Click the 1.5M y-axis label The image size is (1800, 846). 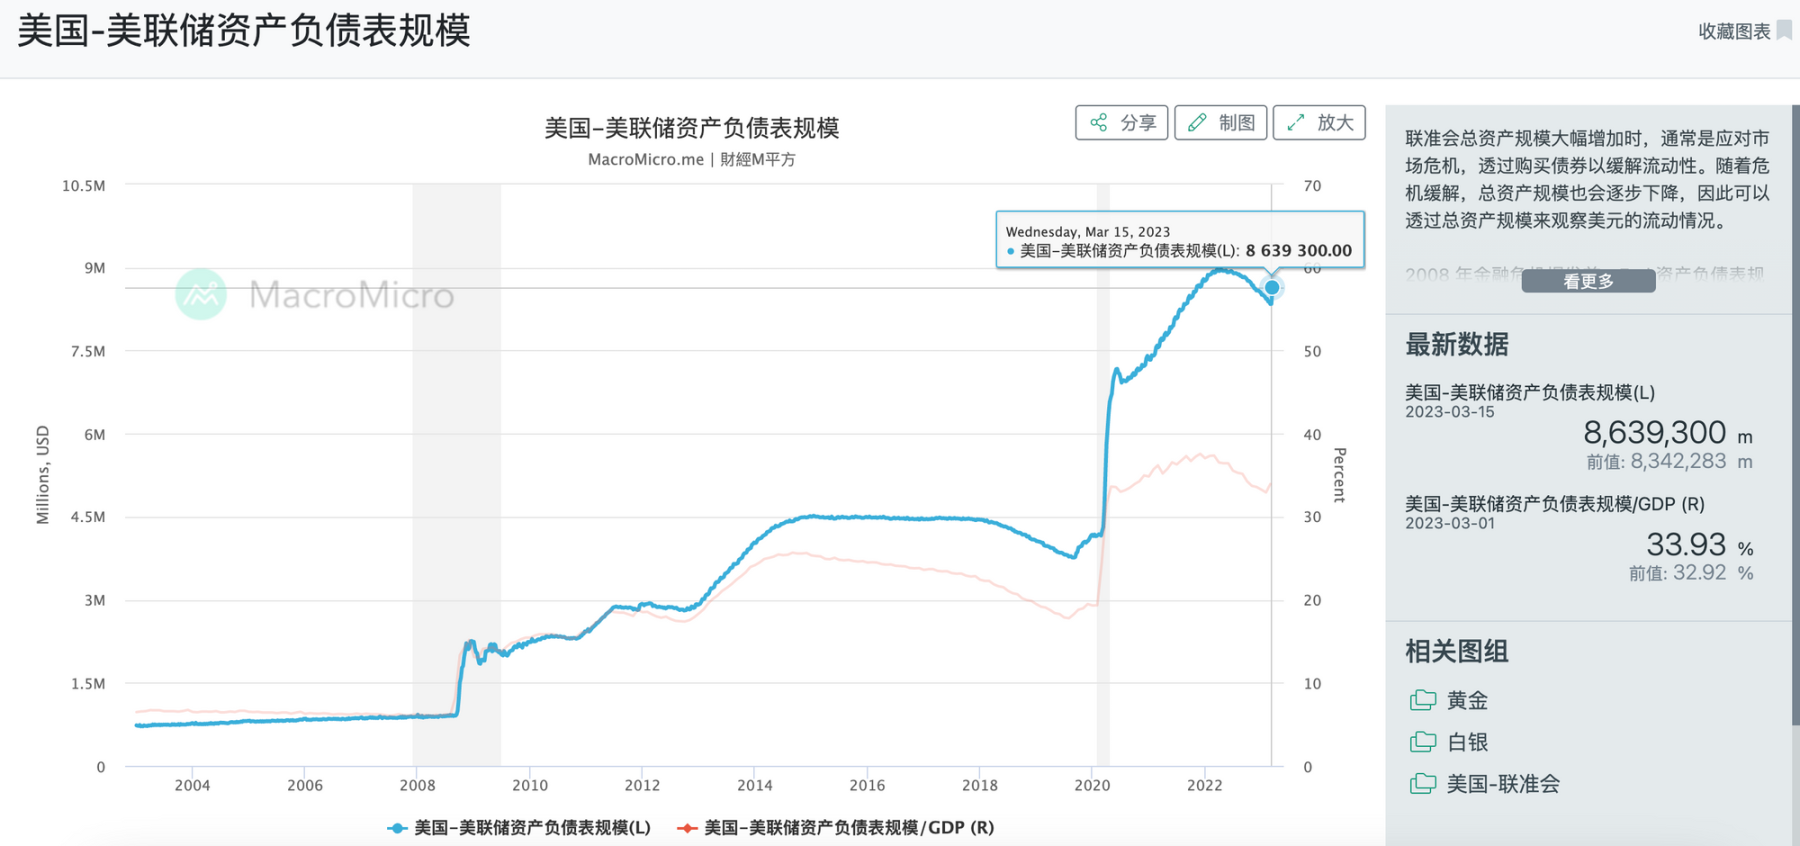[88, 684]
